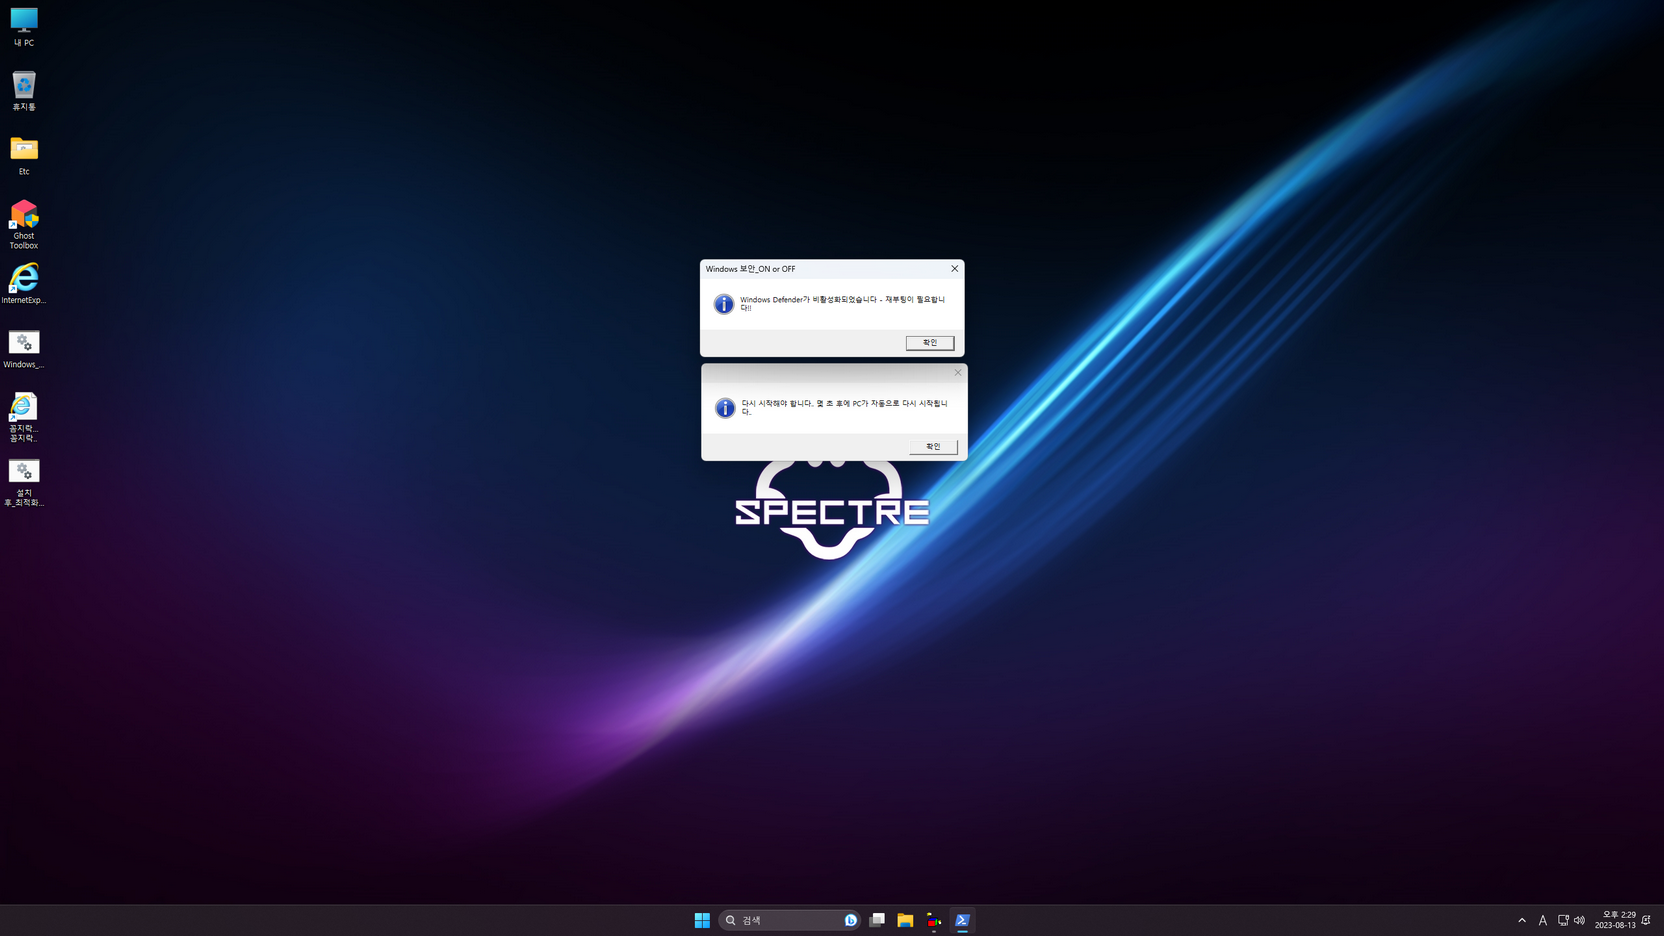1664x936 pixels.
Task: Switch to the PowerShell taskbar window
Action: pyautogui.click(x=962, y=920)
